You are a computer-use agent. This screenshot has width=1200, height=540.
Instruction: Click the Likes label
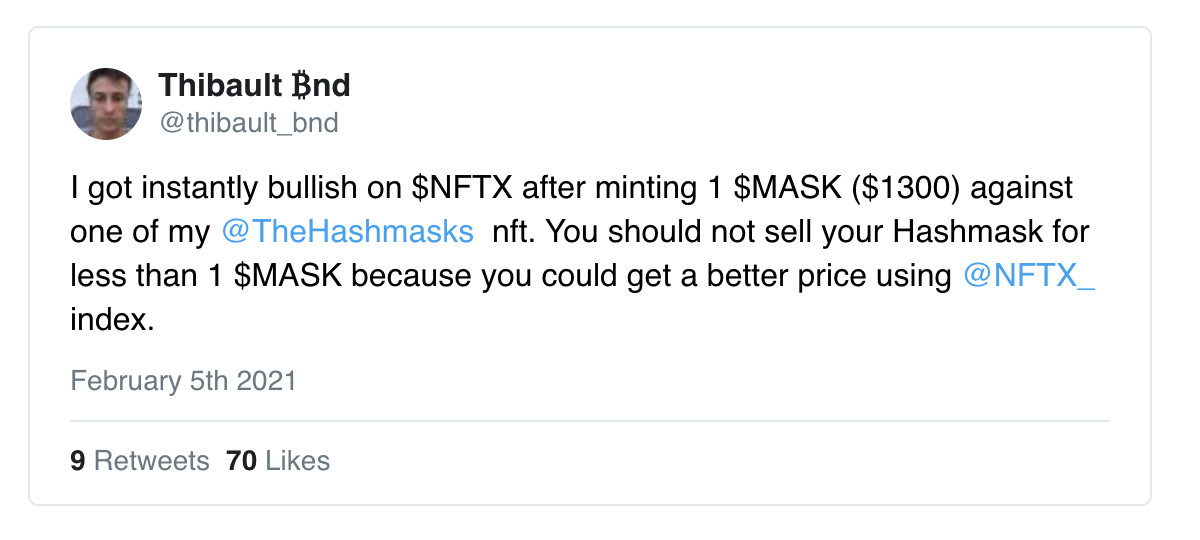(x=297, y=460)
